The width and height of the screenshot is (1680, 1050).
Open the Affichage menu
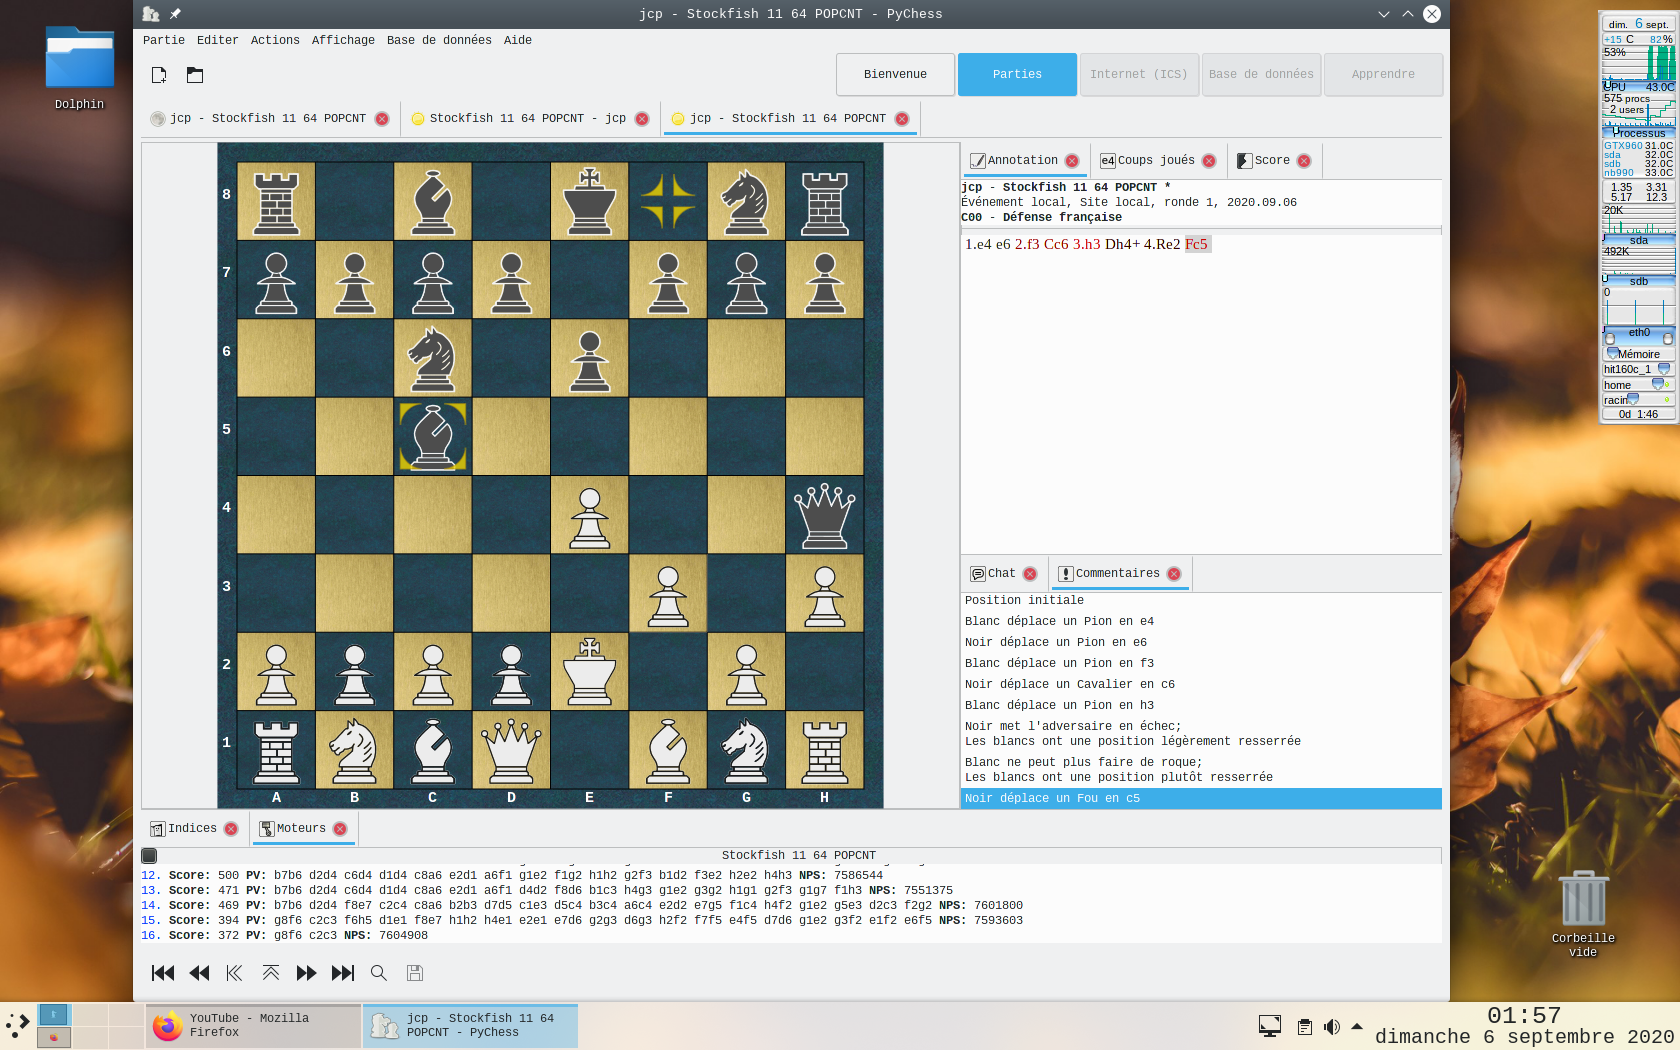pyautogui.click(x=343, y=41)
